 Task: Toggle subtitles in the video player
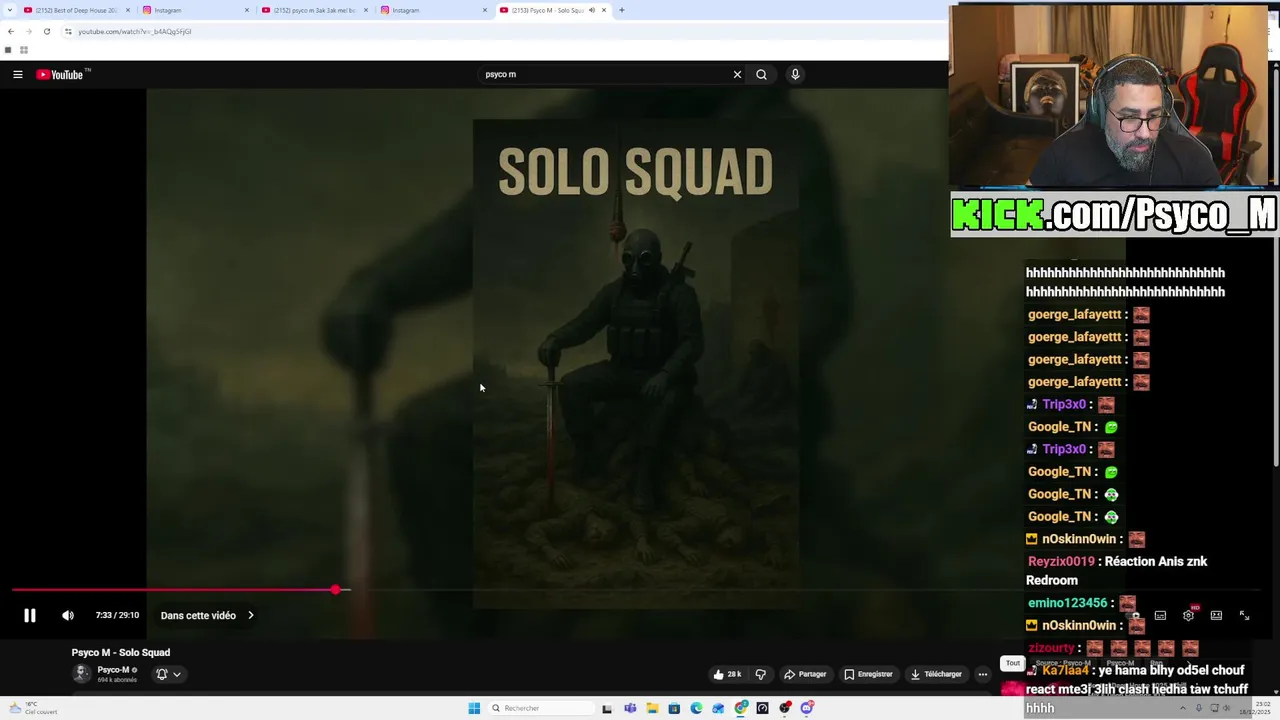[1160, 616]
